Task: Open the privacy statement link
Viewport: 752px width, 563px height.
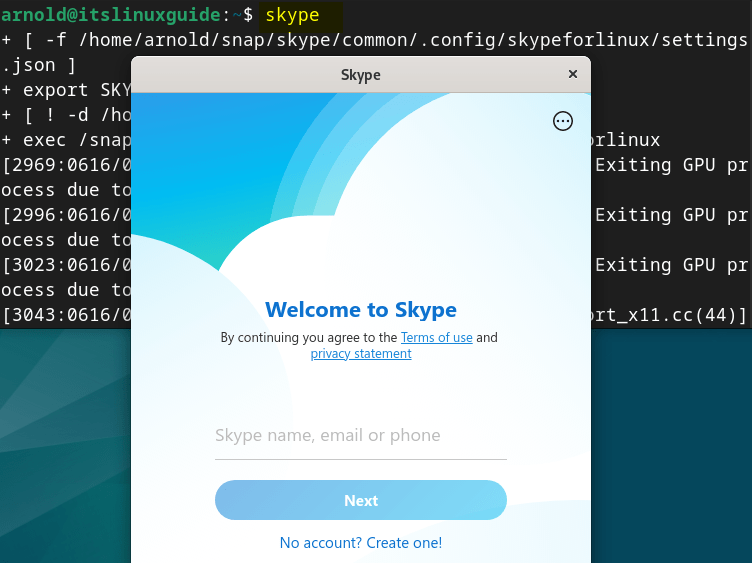Action: (x=361, y=353)
